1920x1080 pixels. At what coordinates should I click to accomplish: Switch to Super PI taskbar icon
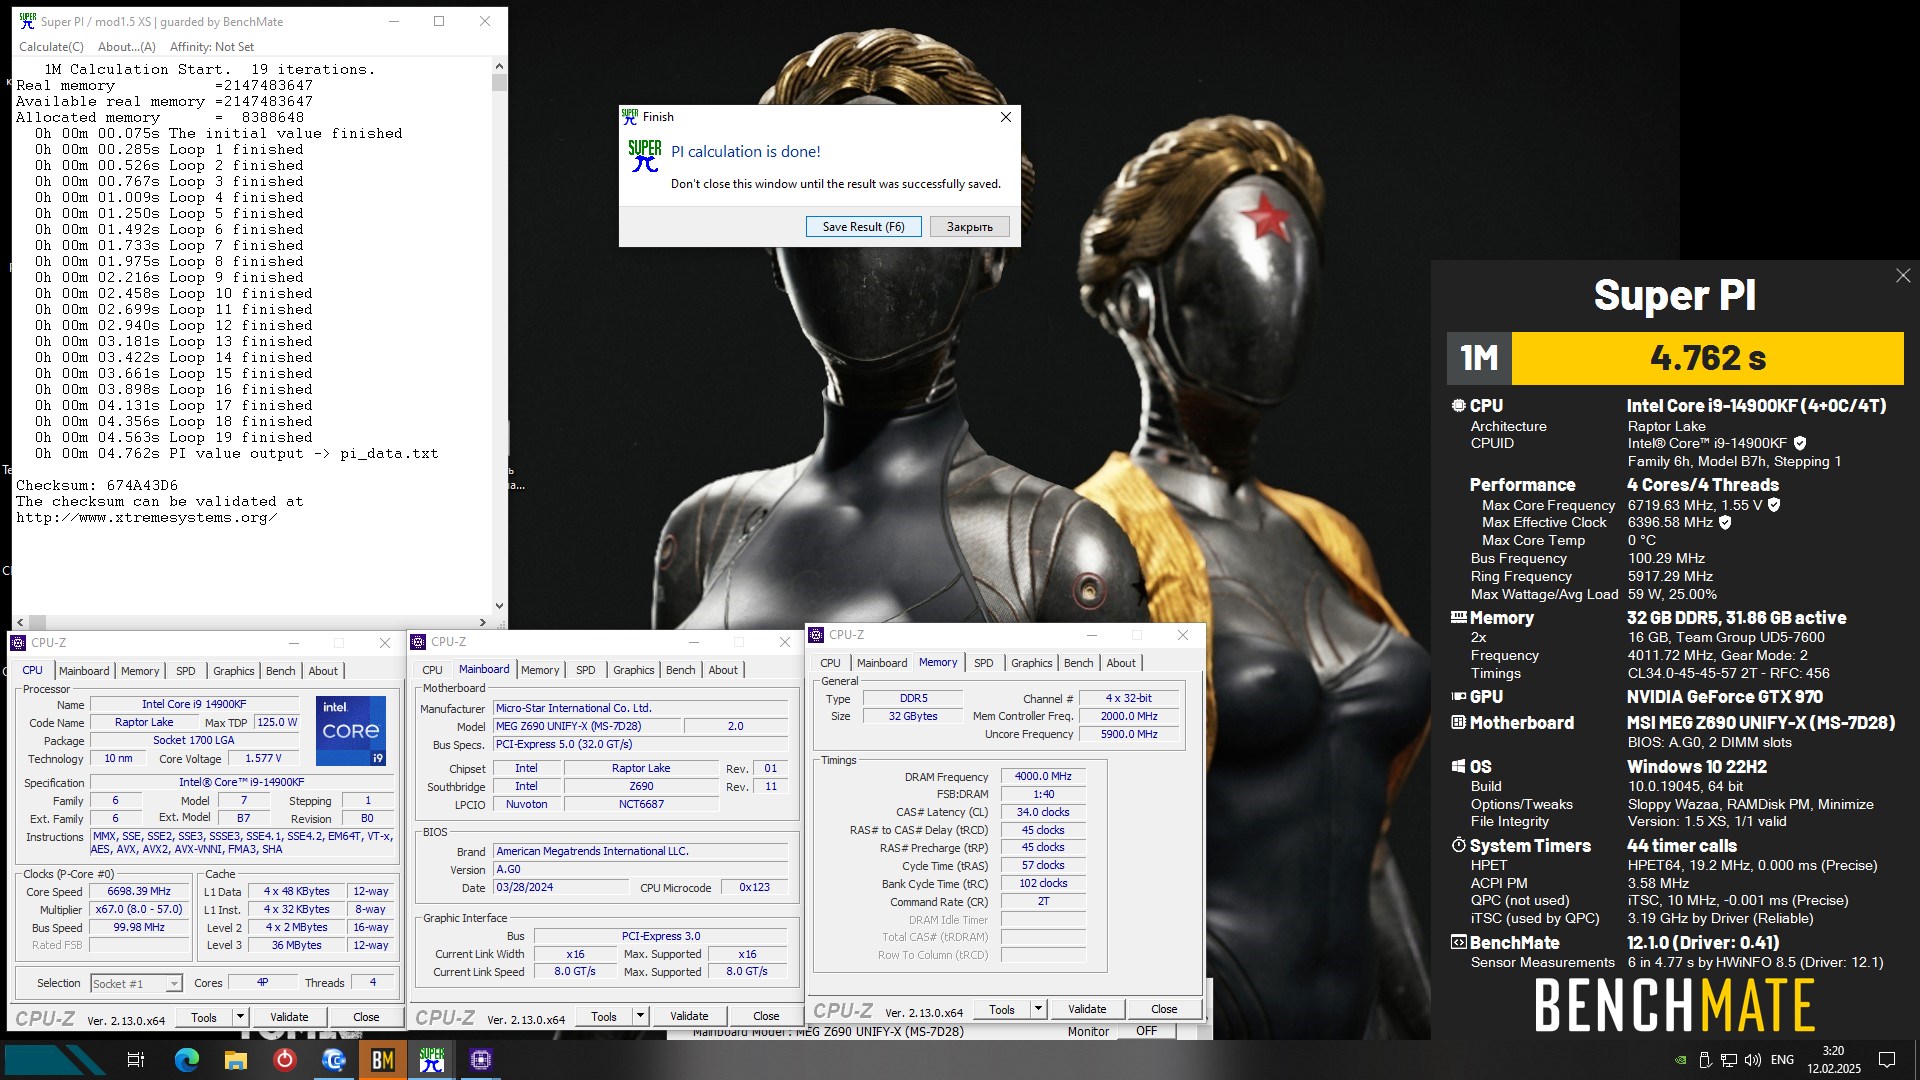[x=432, y=1060]
